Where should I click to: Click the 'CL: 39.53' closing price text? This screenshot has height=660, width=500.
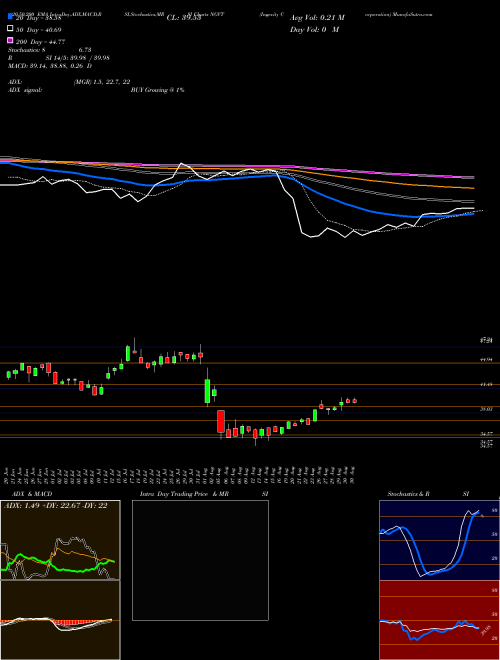click(184, 18)
